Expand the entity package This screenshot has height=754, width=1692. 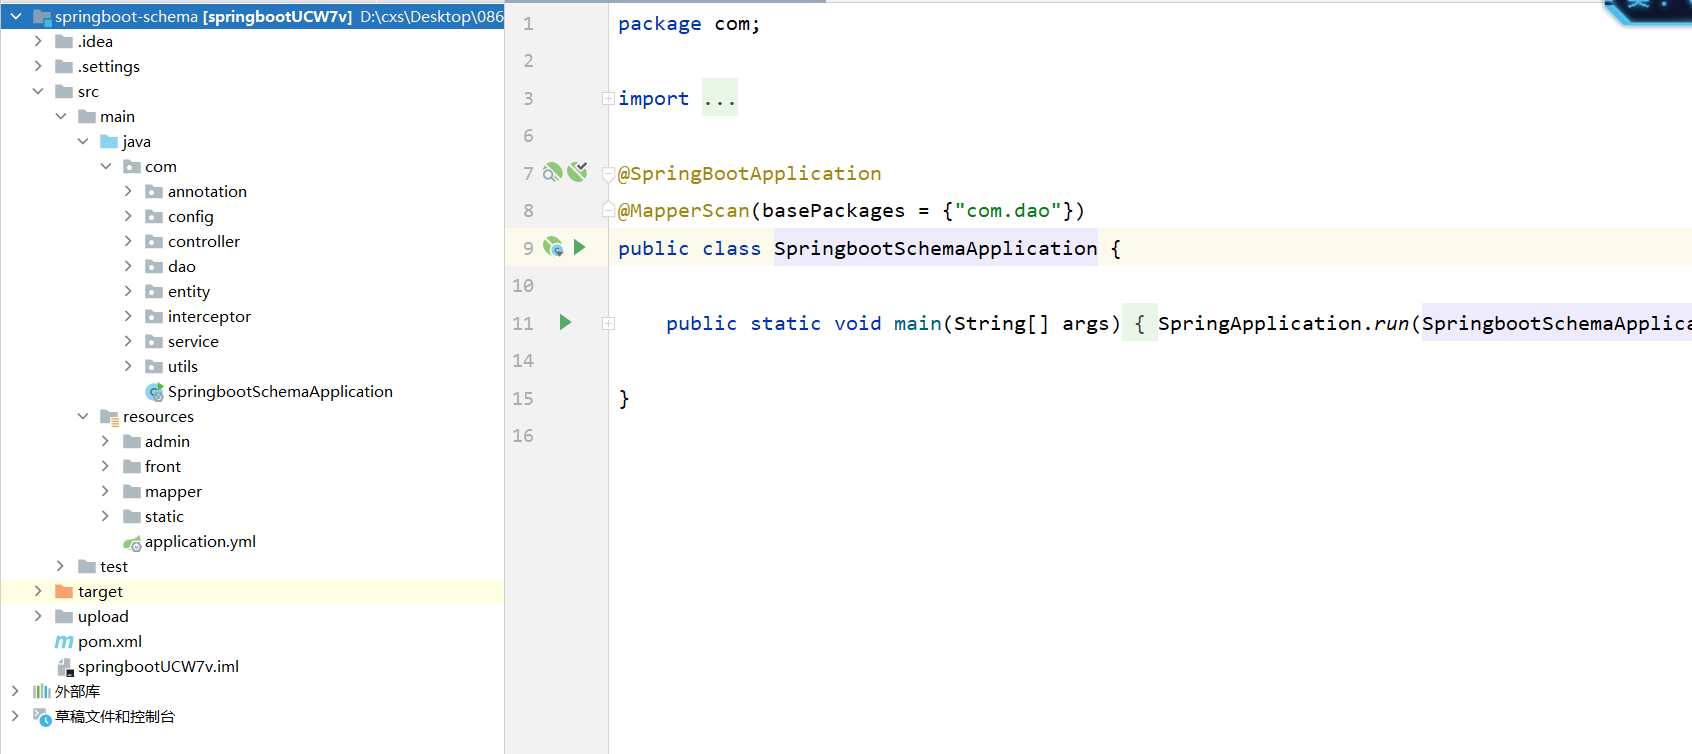coord(128,291)
